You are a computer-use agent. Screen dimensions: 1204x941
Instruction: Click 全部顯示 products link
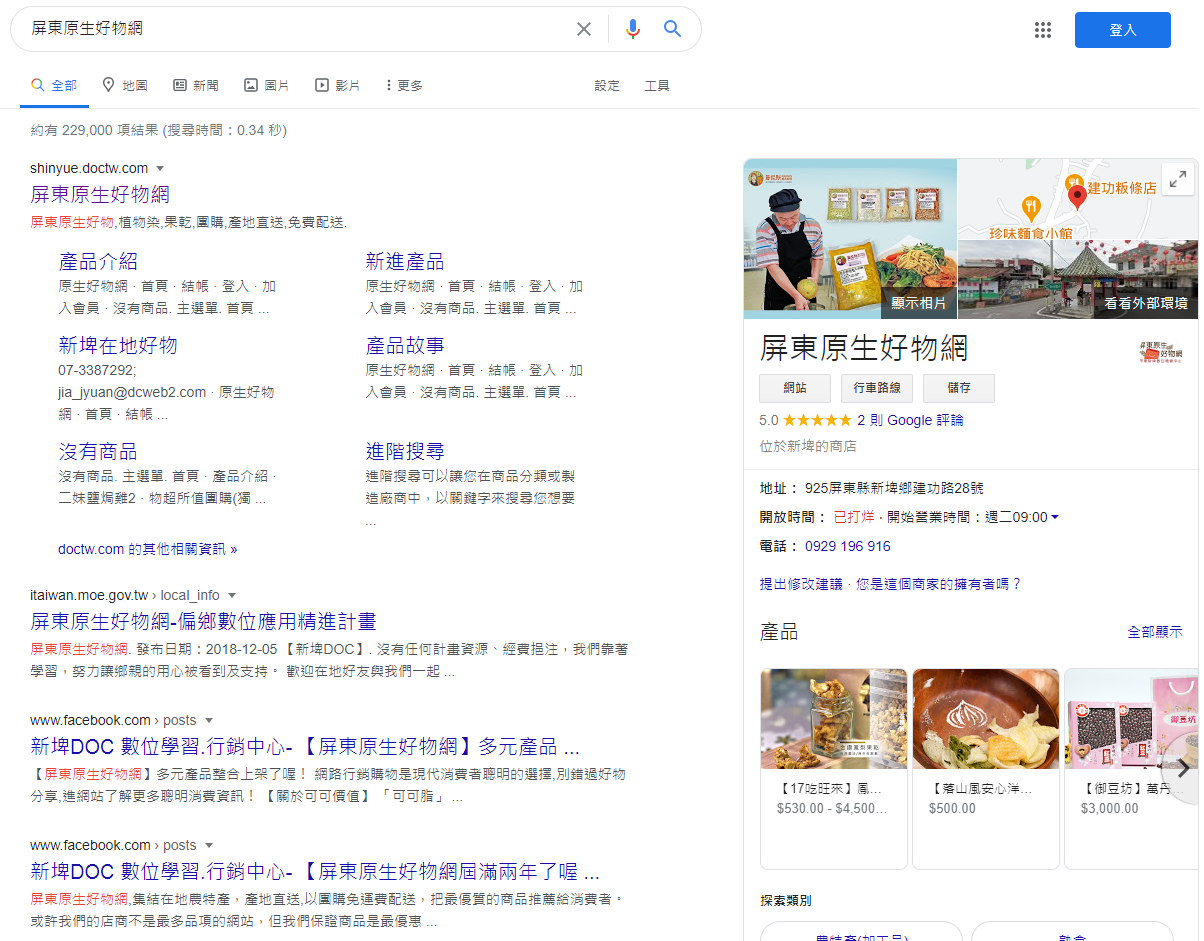(x=1155, y=632)
